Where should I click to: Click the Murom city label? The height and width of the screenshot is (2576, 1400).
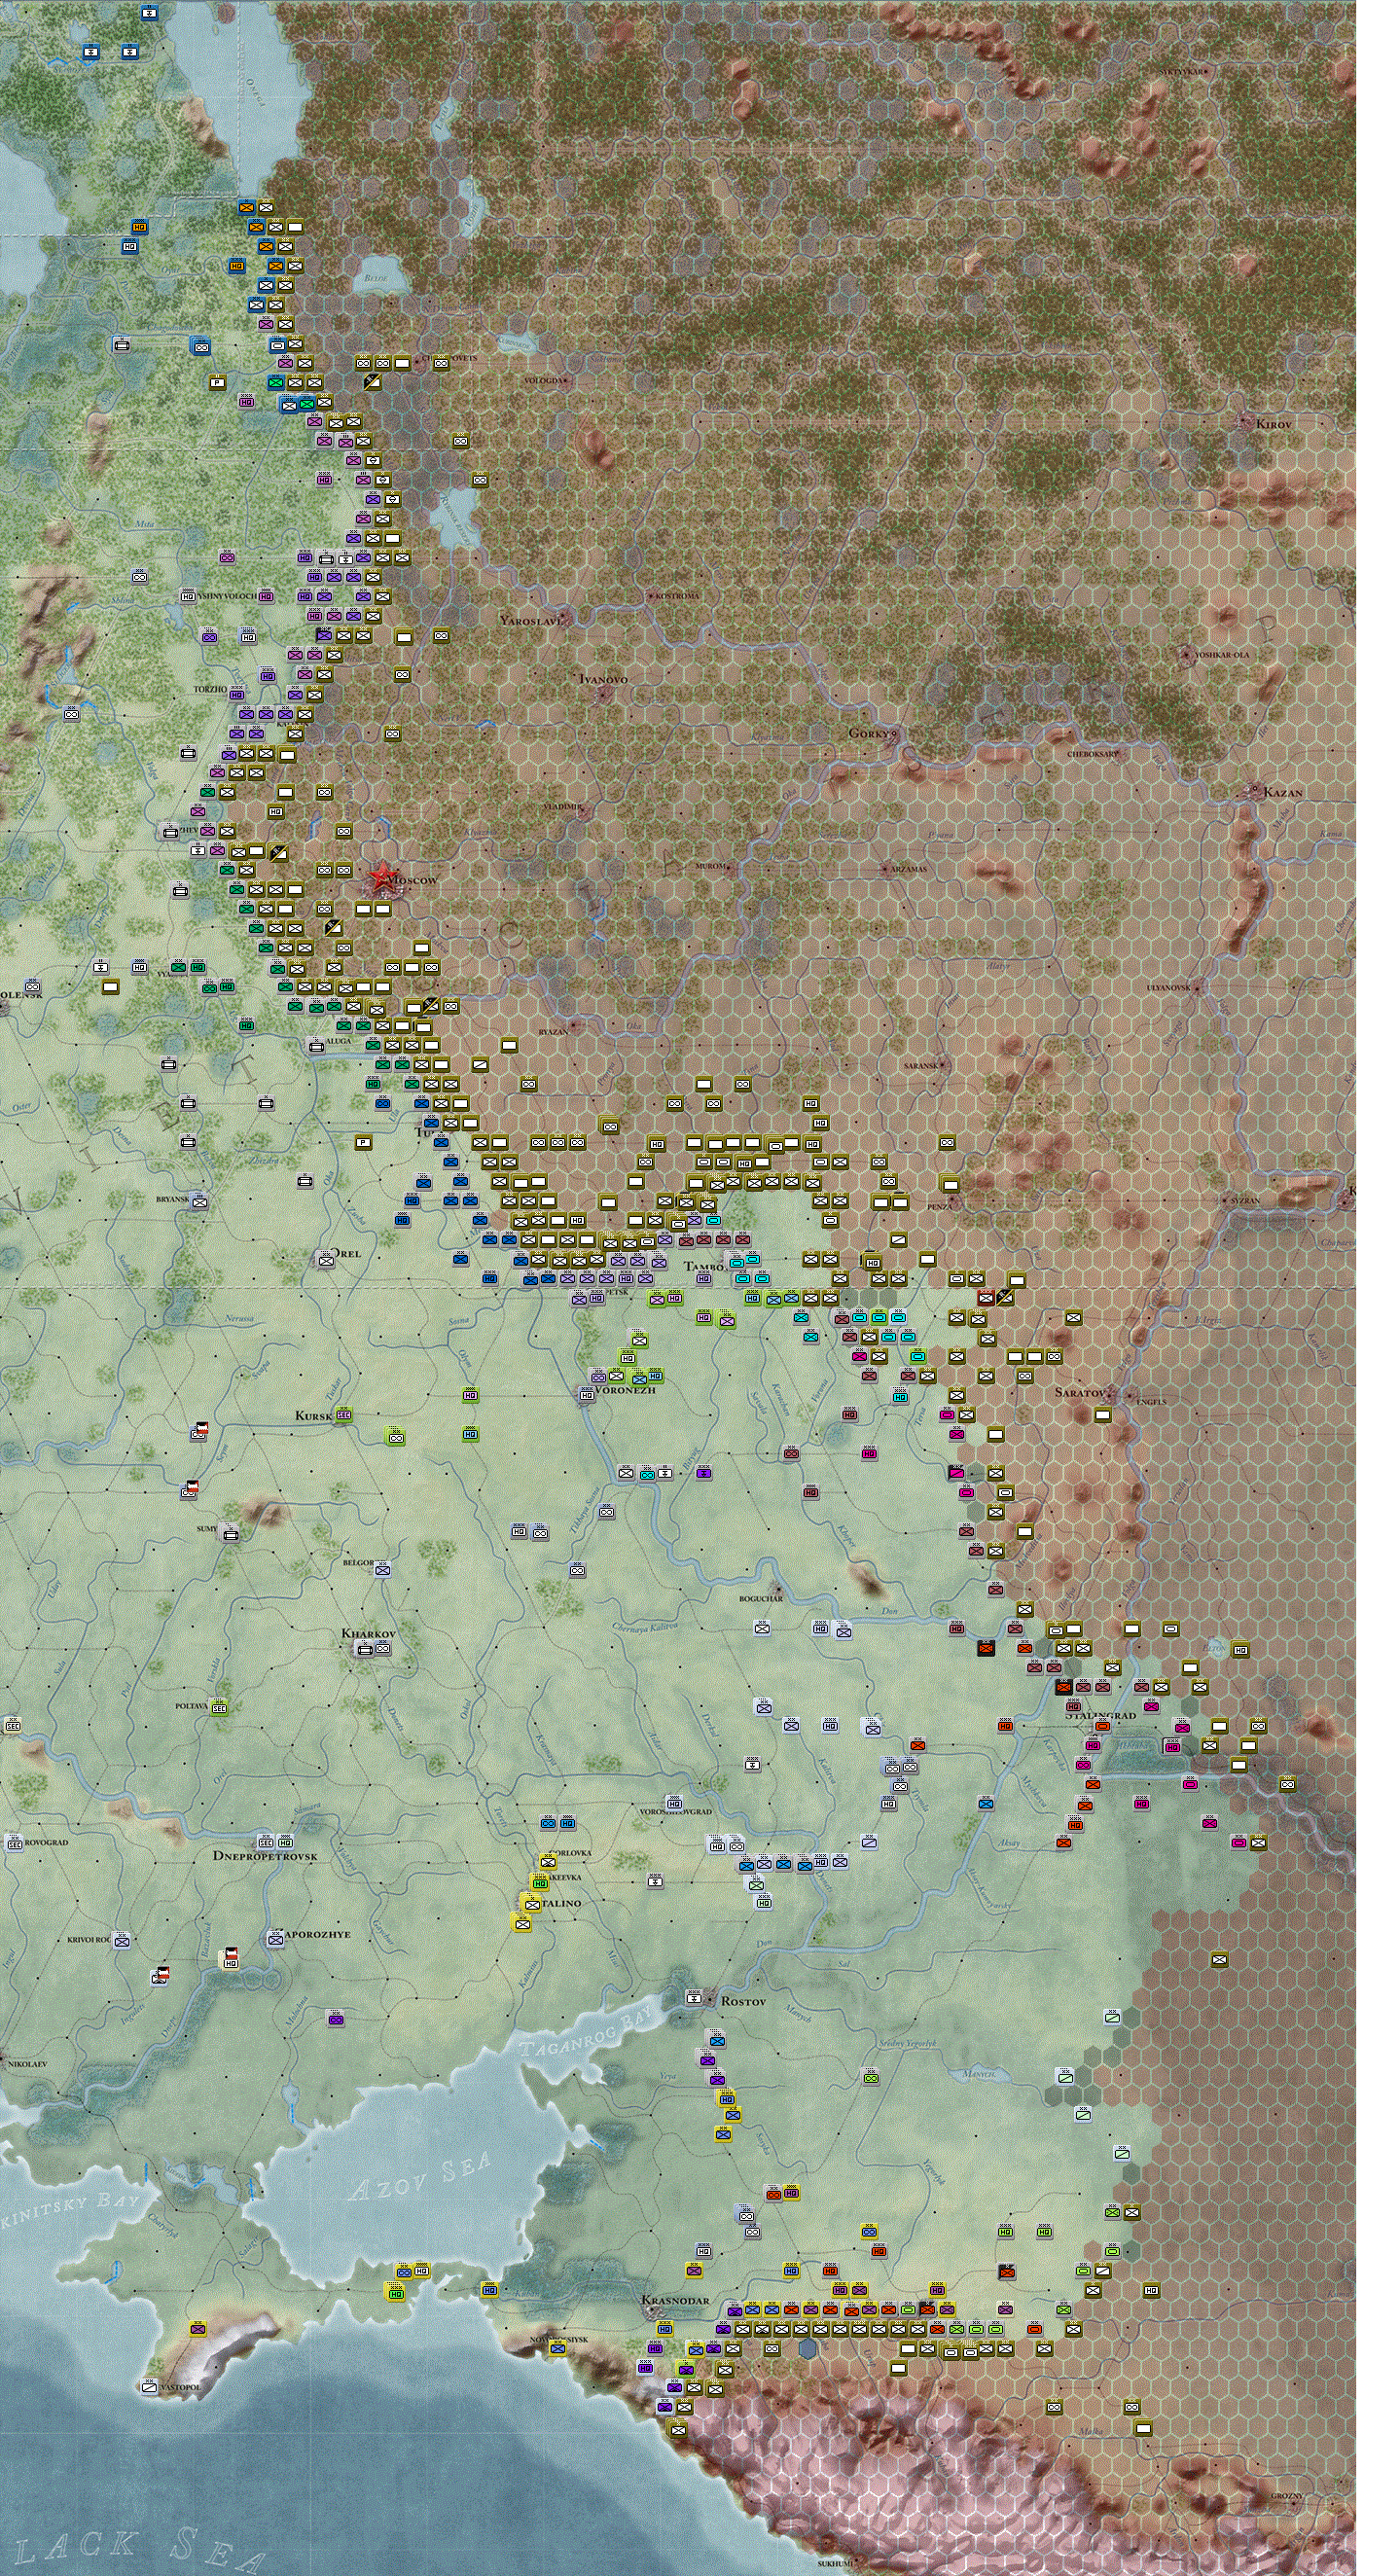(x=710, y=866)
